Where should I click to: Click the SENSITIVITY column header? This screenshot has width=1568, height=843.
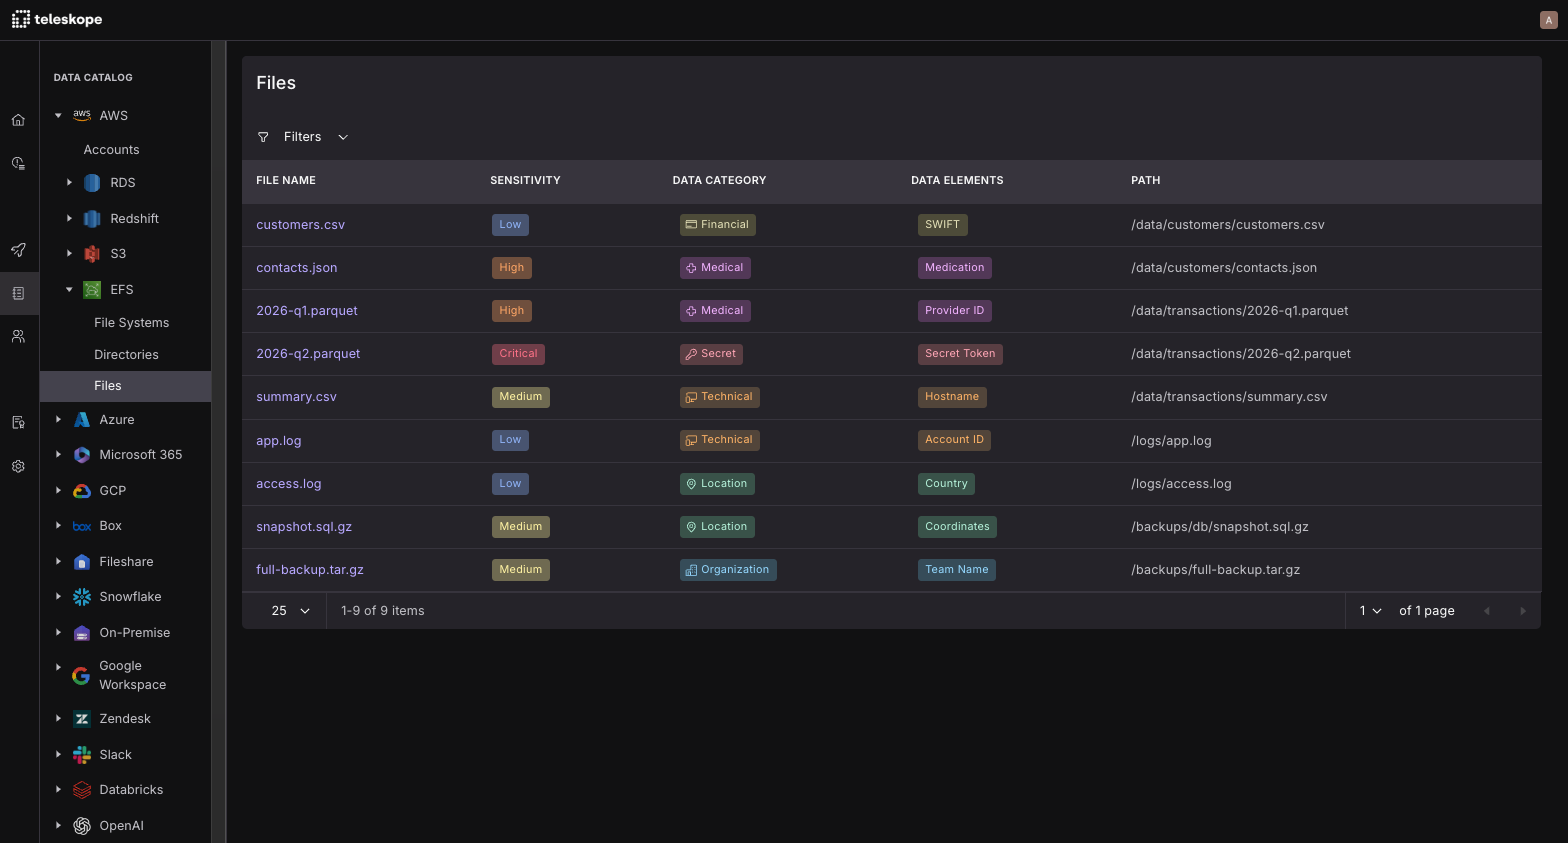coord(525,181)
